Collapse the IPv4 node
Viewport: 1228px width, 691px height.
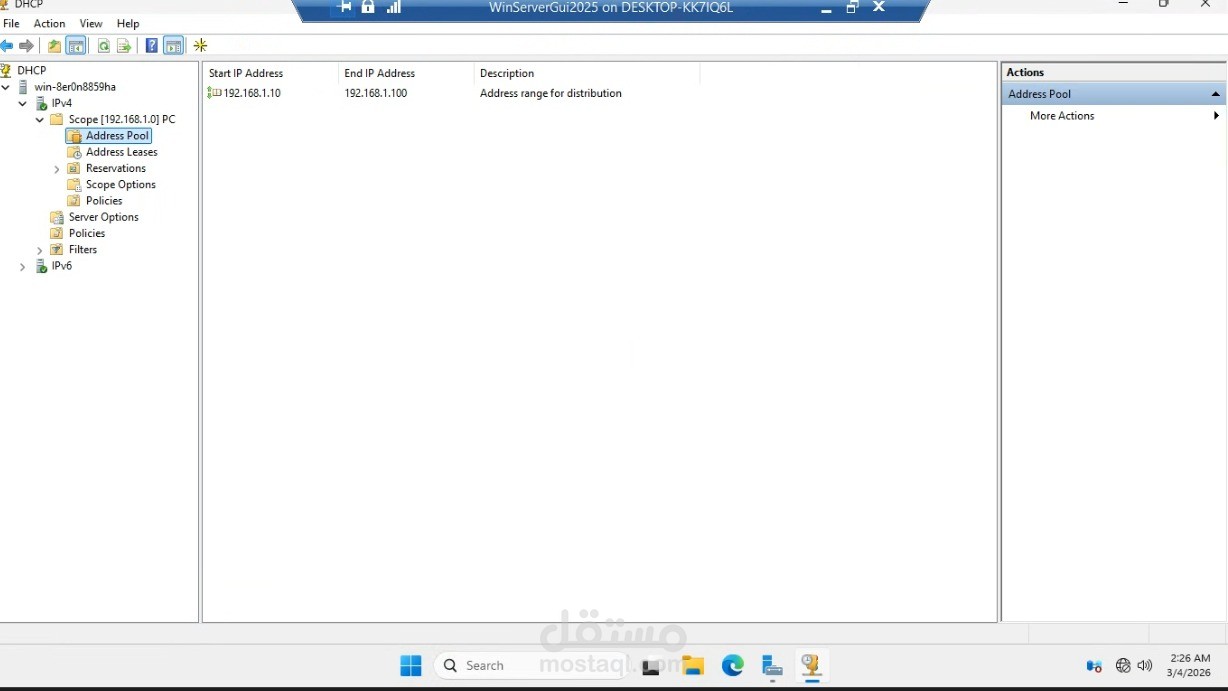pyautogui.click(x=23, y=103)
